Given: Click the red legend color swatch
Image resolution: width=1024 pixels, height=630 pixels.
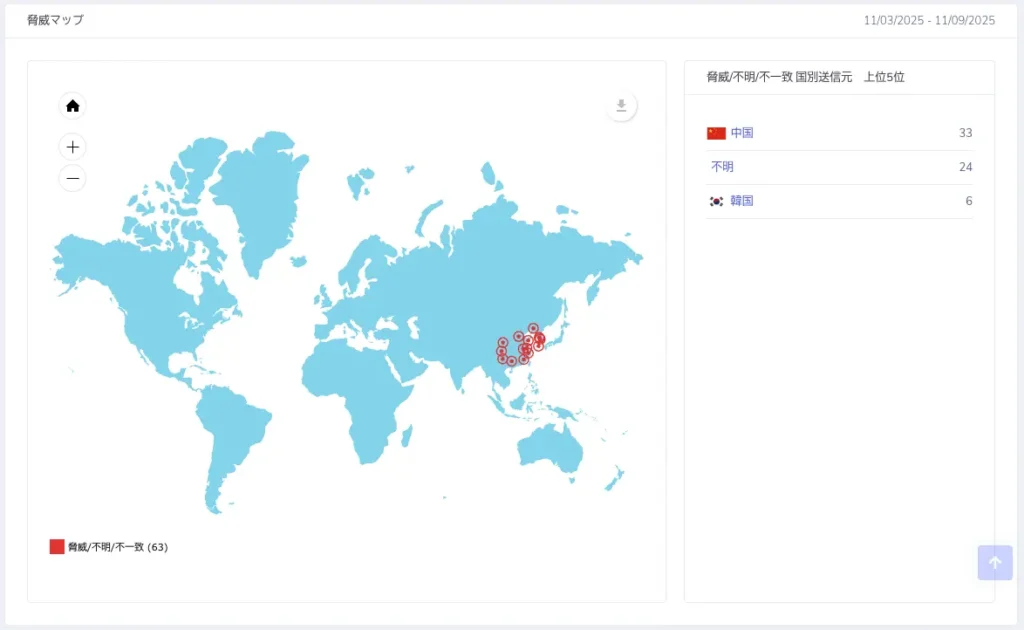Looking at the screenshot, I should pyautogui.click(x=57, y=547).
